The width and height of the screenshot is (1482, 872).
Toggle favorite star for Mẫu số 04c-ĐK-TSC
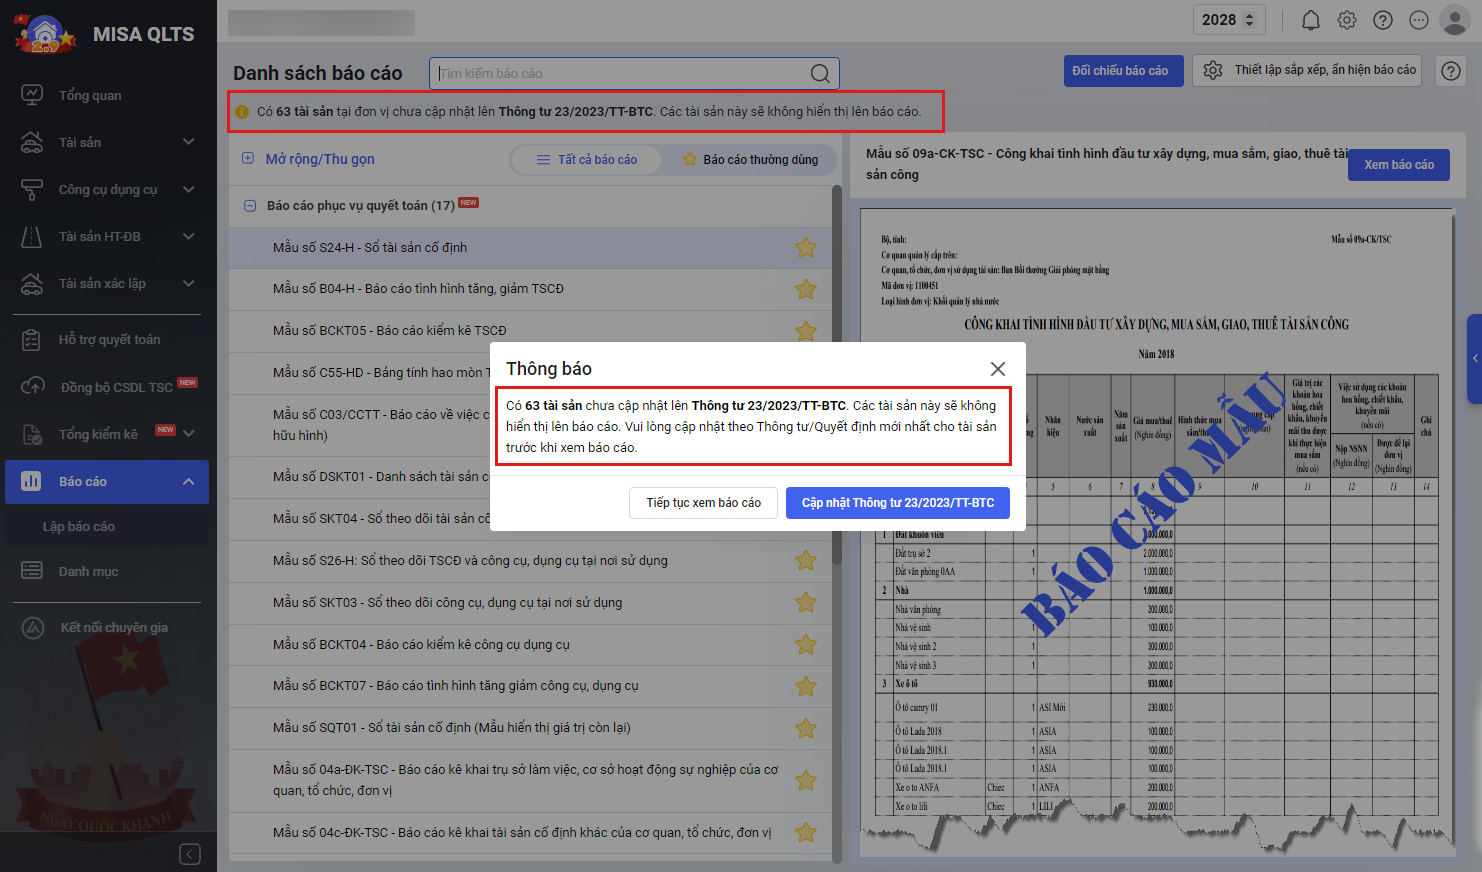click(806, 832)
